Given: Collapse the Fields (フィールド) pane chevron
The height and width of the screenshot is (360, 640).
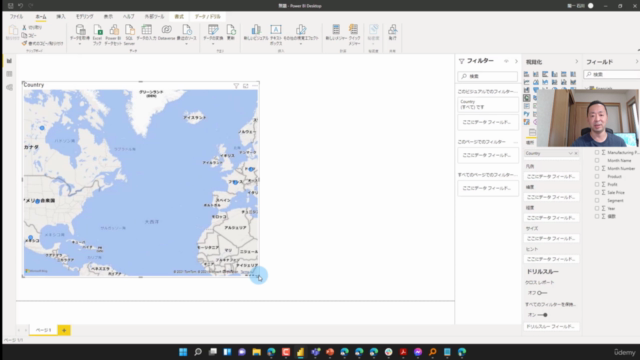Looking at the screenshot, I should click(637, 62).
